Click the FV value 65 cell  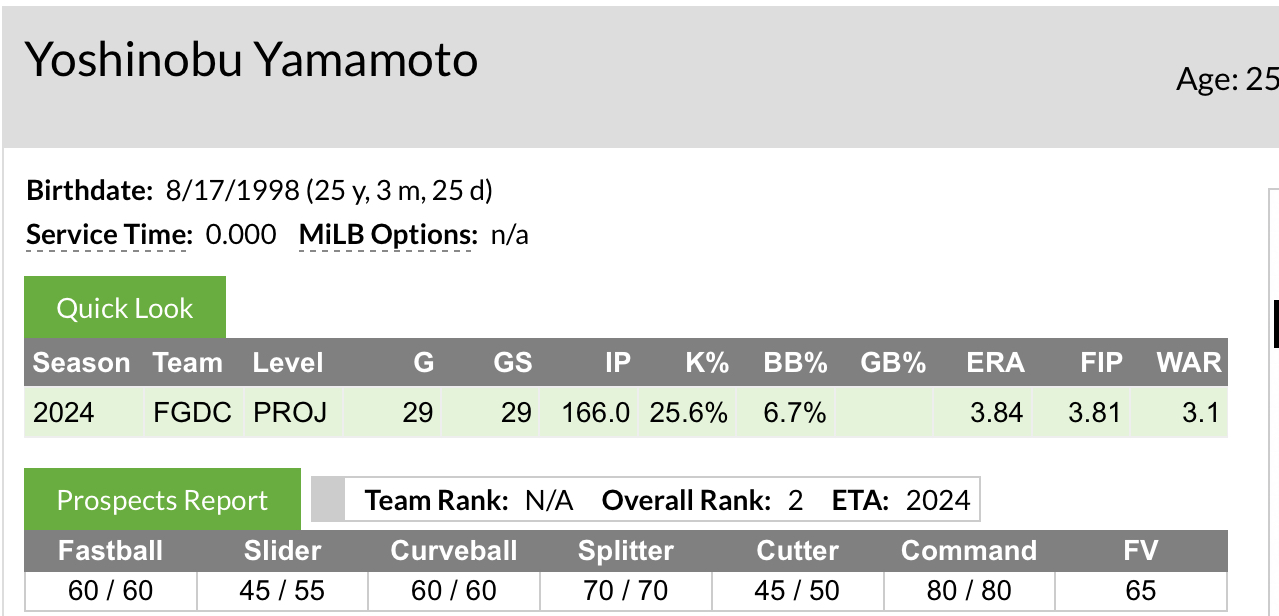tap(1140, 590)
